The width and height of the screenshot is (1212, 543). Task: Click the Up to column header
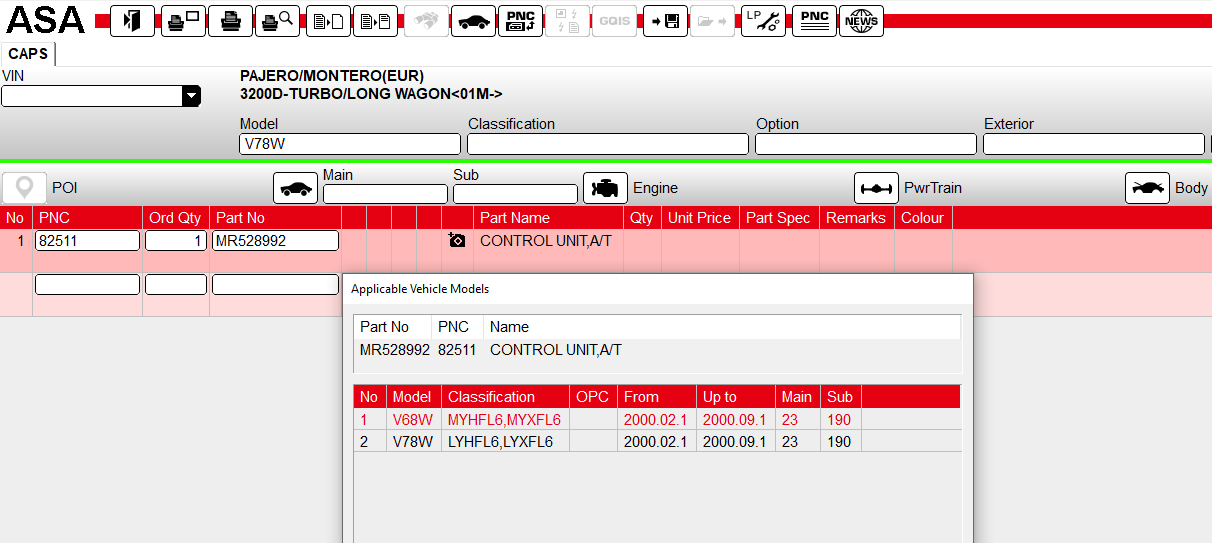tap(736, 397)
